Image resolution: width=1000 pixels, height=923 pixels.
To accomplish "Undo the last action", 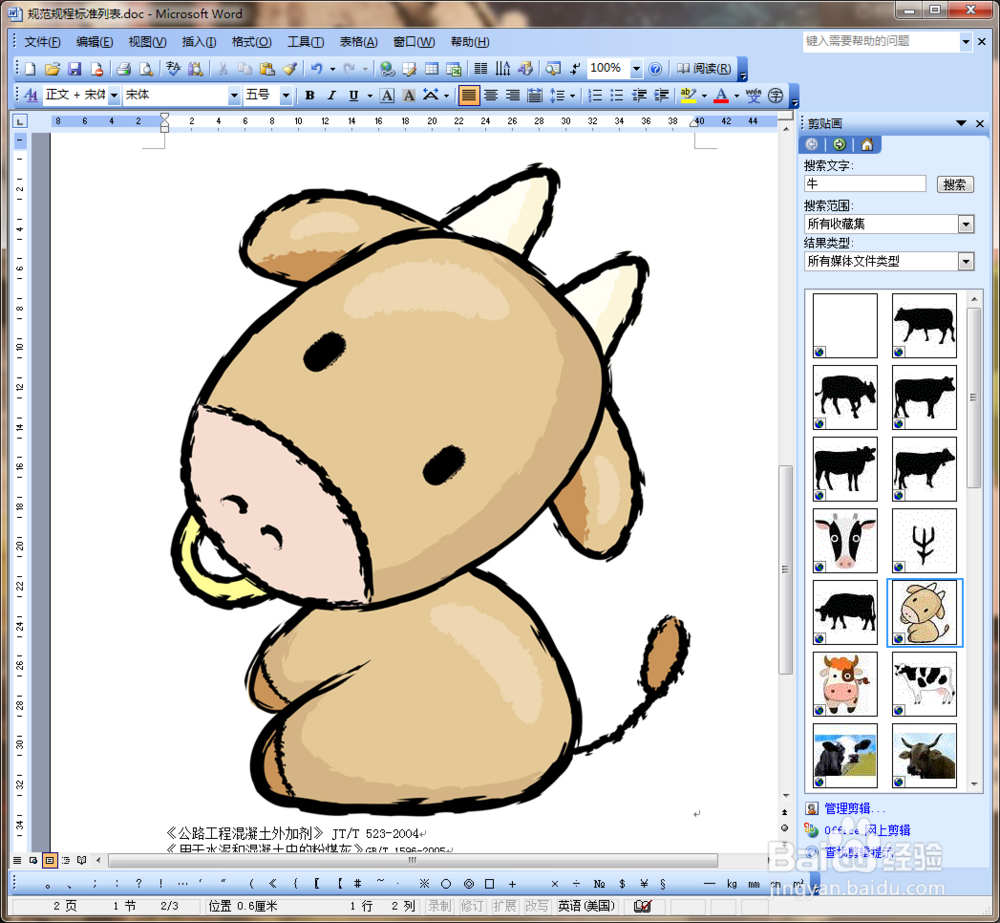I will (316, 68).
